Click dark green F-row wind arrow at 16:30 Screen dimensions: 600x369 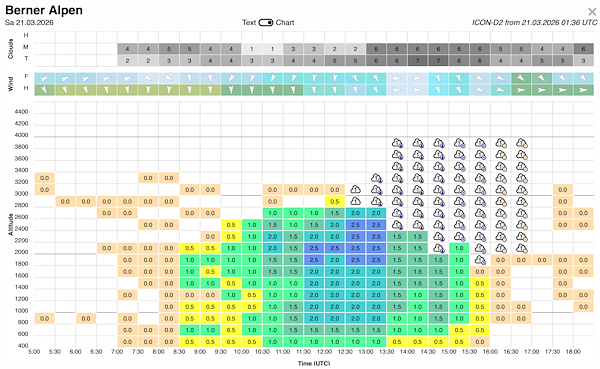click(x=522, y=78)
